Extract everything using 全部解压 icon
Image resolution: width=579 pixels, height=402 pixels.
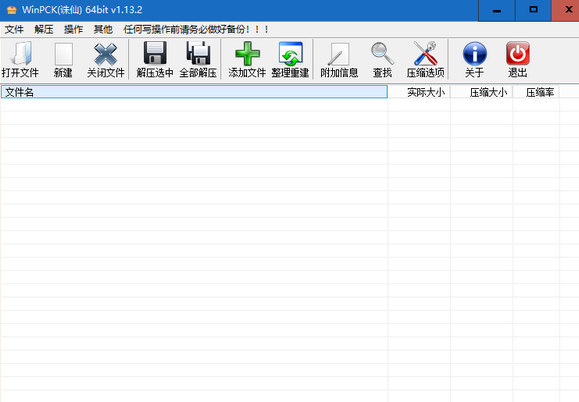click(198, 59)
